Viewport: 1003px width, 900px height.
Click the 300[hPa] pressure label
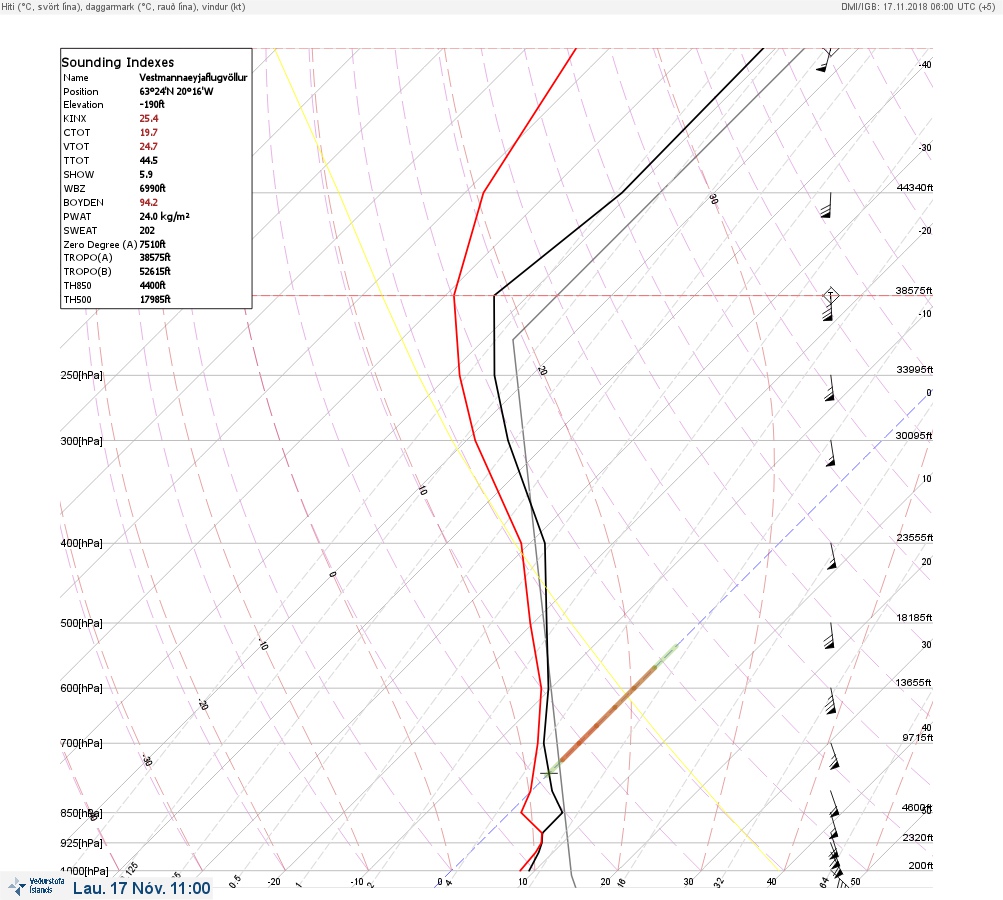pyautogui.click(x=81, y=441)
